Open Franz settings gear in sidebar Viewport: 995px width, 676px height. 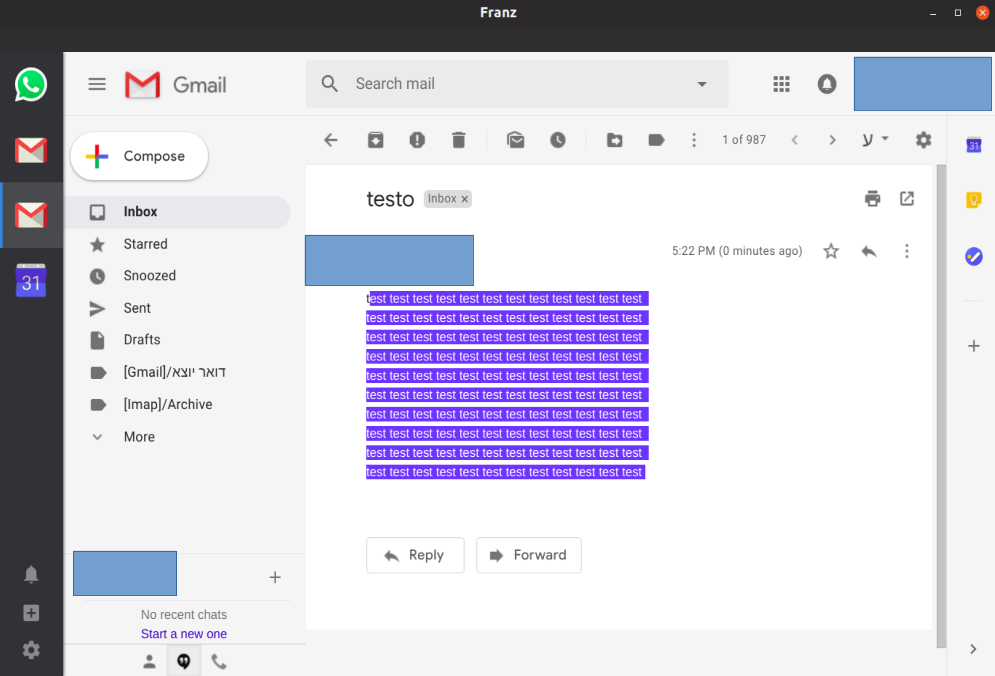tap(30, 649)
